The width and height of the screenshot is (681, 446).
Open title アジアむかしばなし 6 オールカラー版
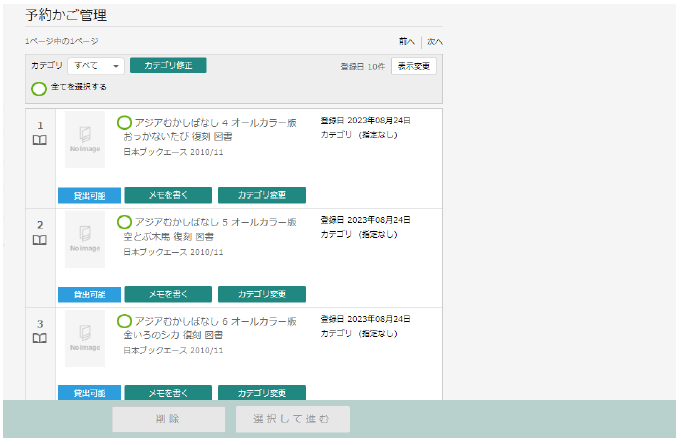215,321
